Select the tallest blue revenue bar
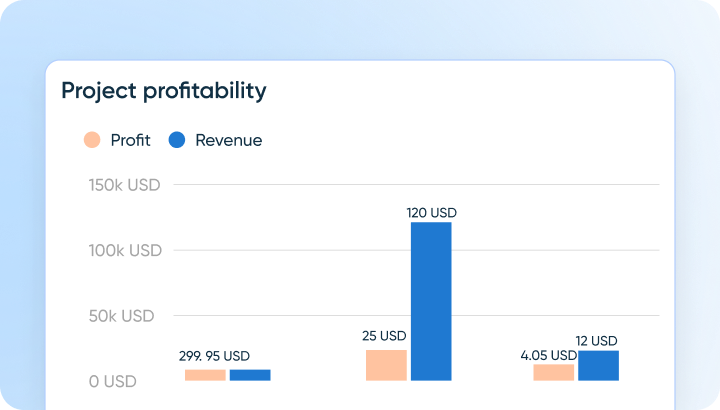720x410 pixels. point(431,300)
